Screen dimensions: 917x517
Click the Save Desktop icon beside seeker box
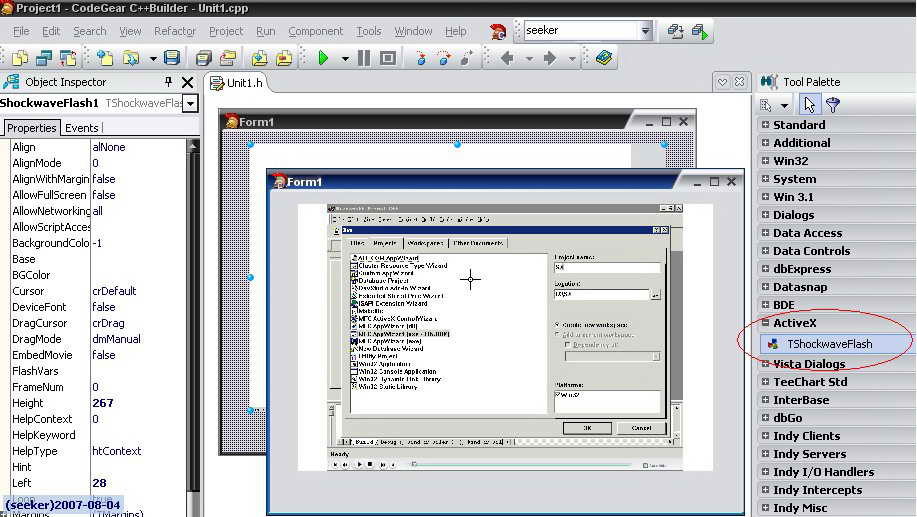pyautogui.click(x=675, y=31)
